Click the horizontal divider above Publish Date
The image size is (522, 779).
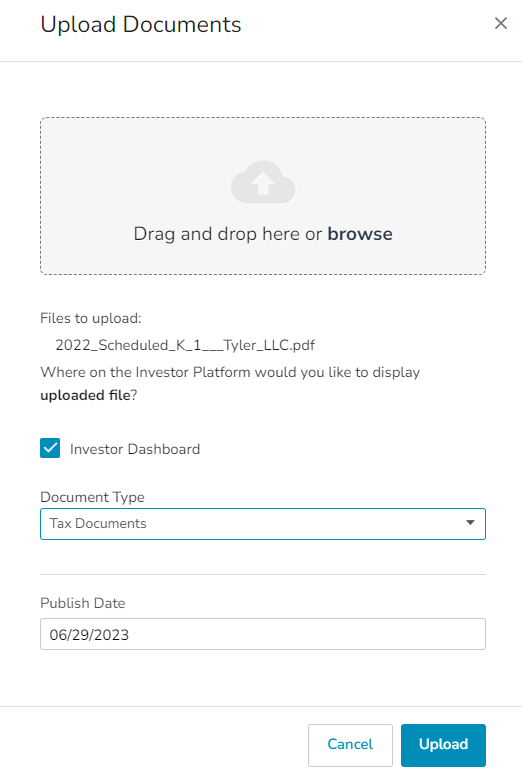(263, 575)
